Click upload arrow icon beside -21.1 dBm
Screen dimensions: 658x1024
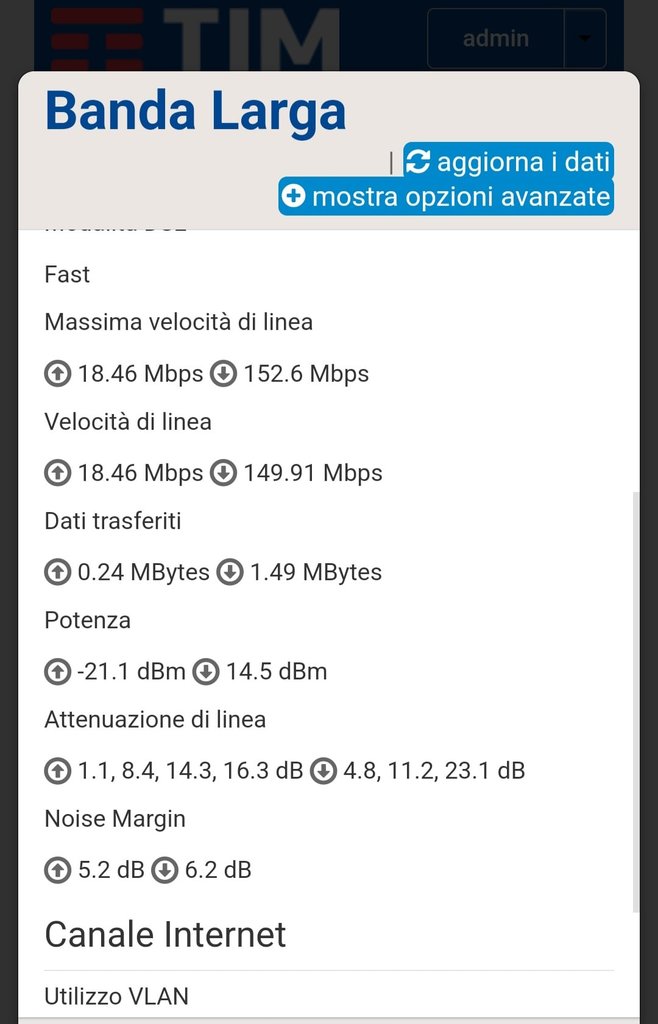point(58,671)
